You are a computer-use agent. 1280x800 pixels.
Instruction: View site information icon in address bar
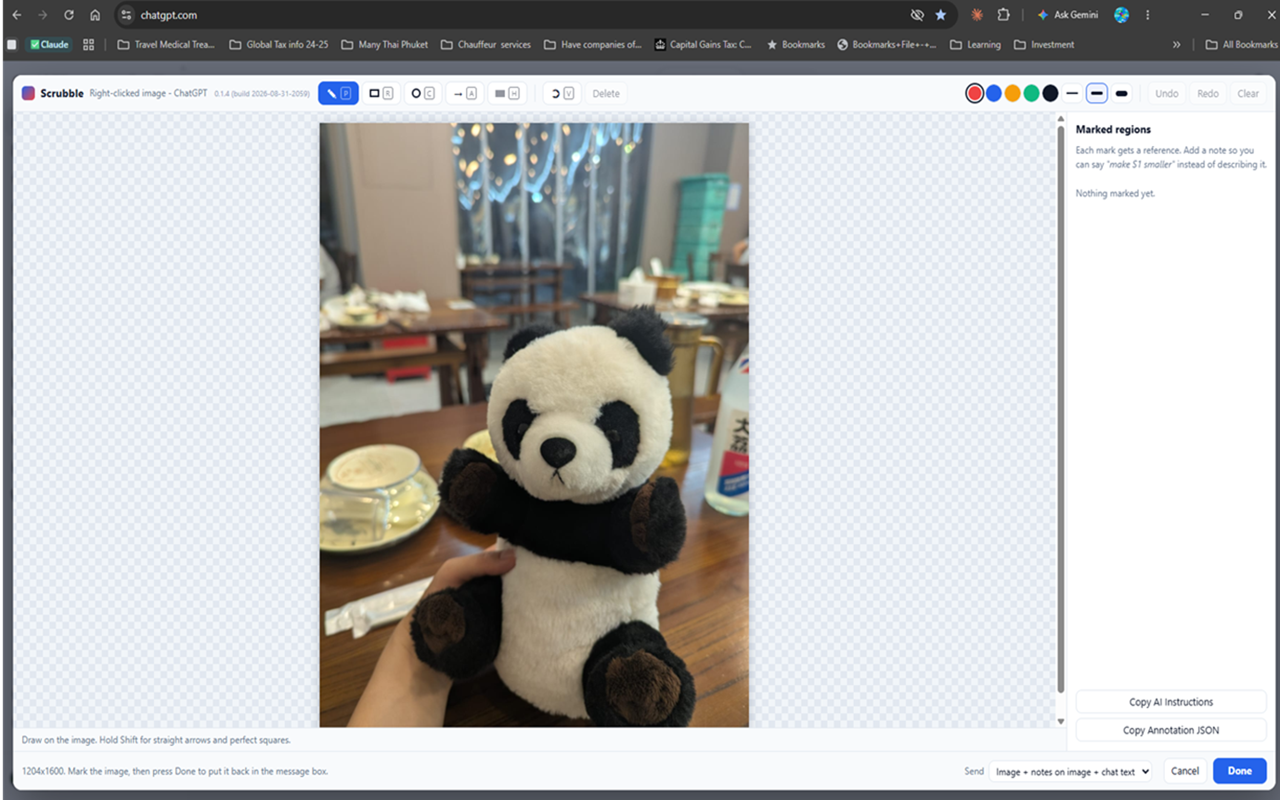tap(126, 15)
